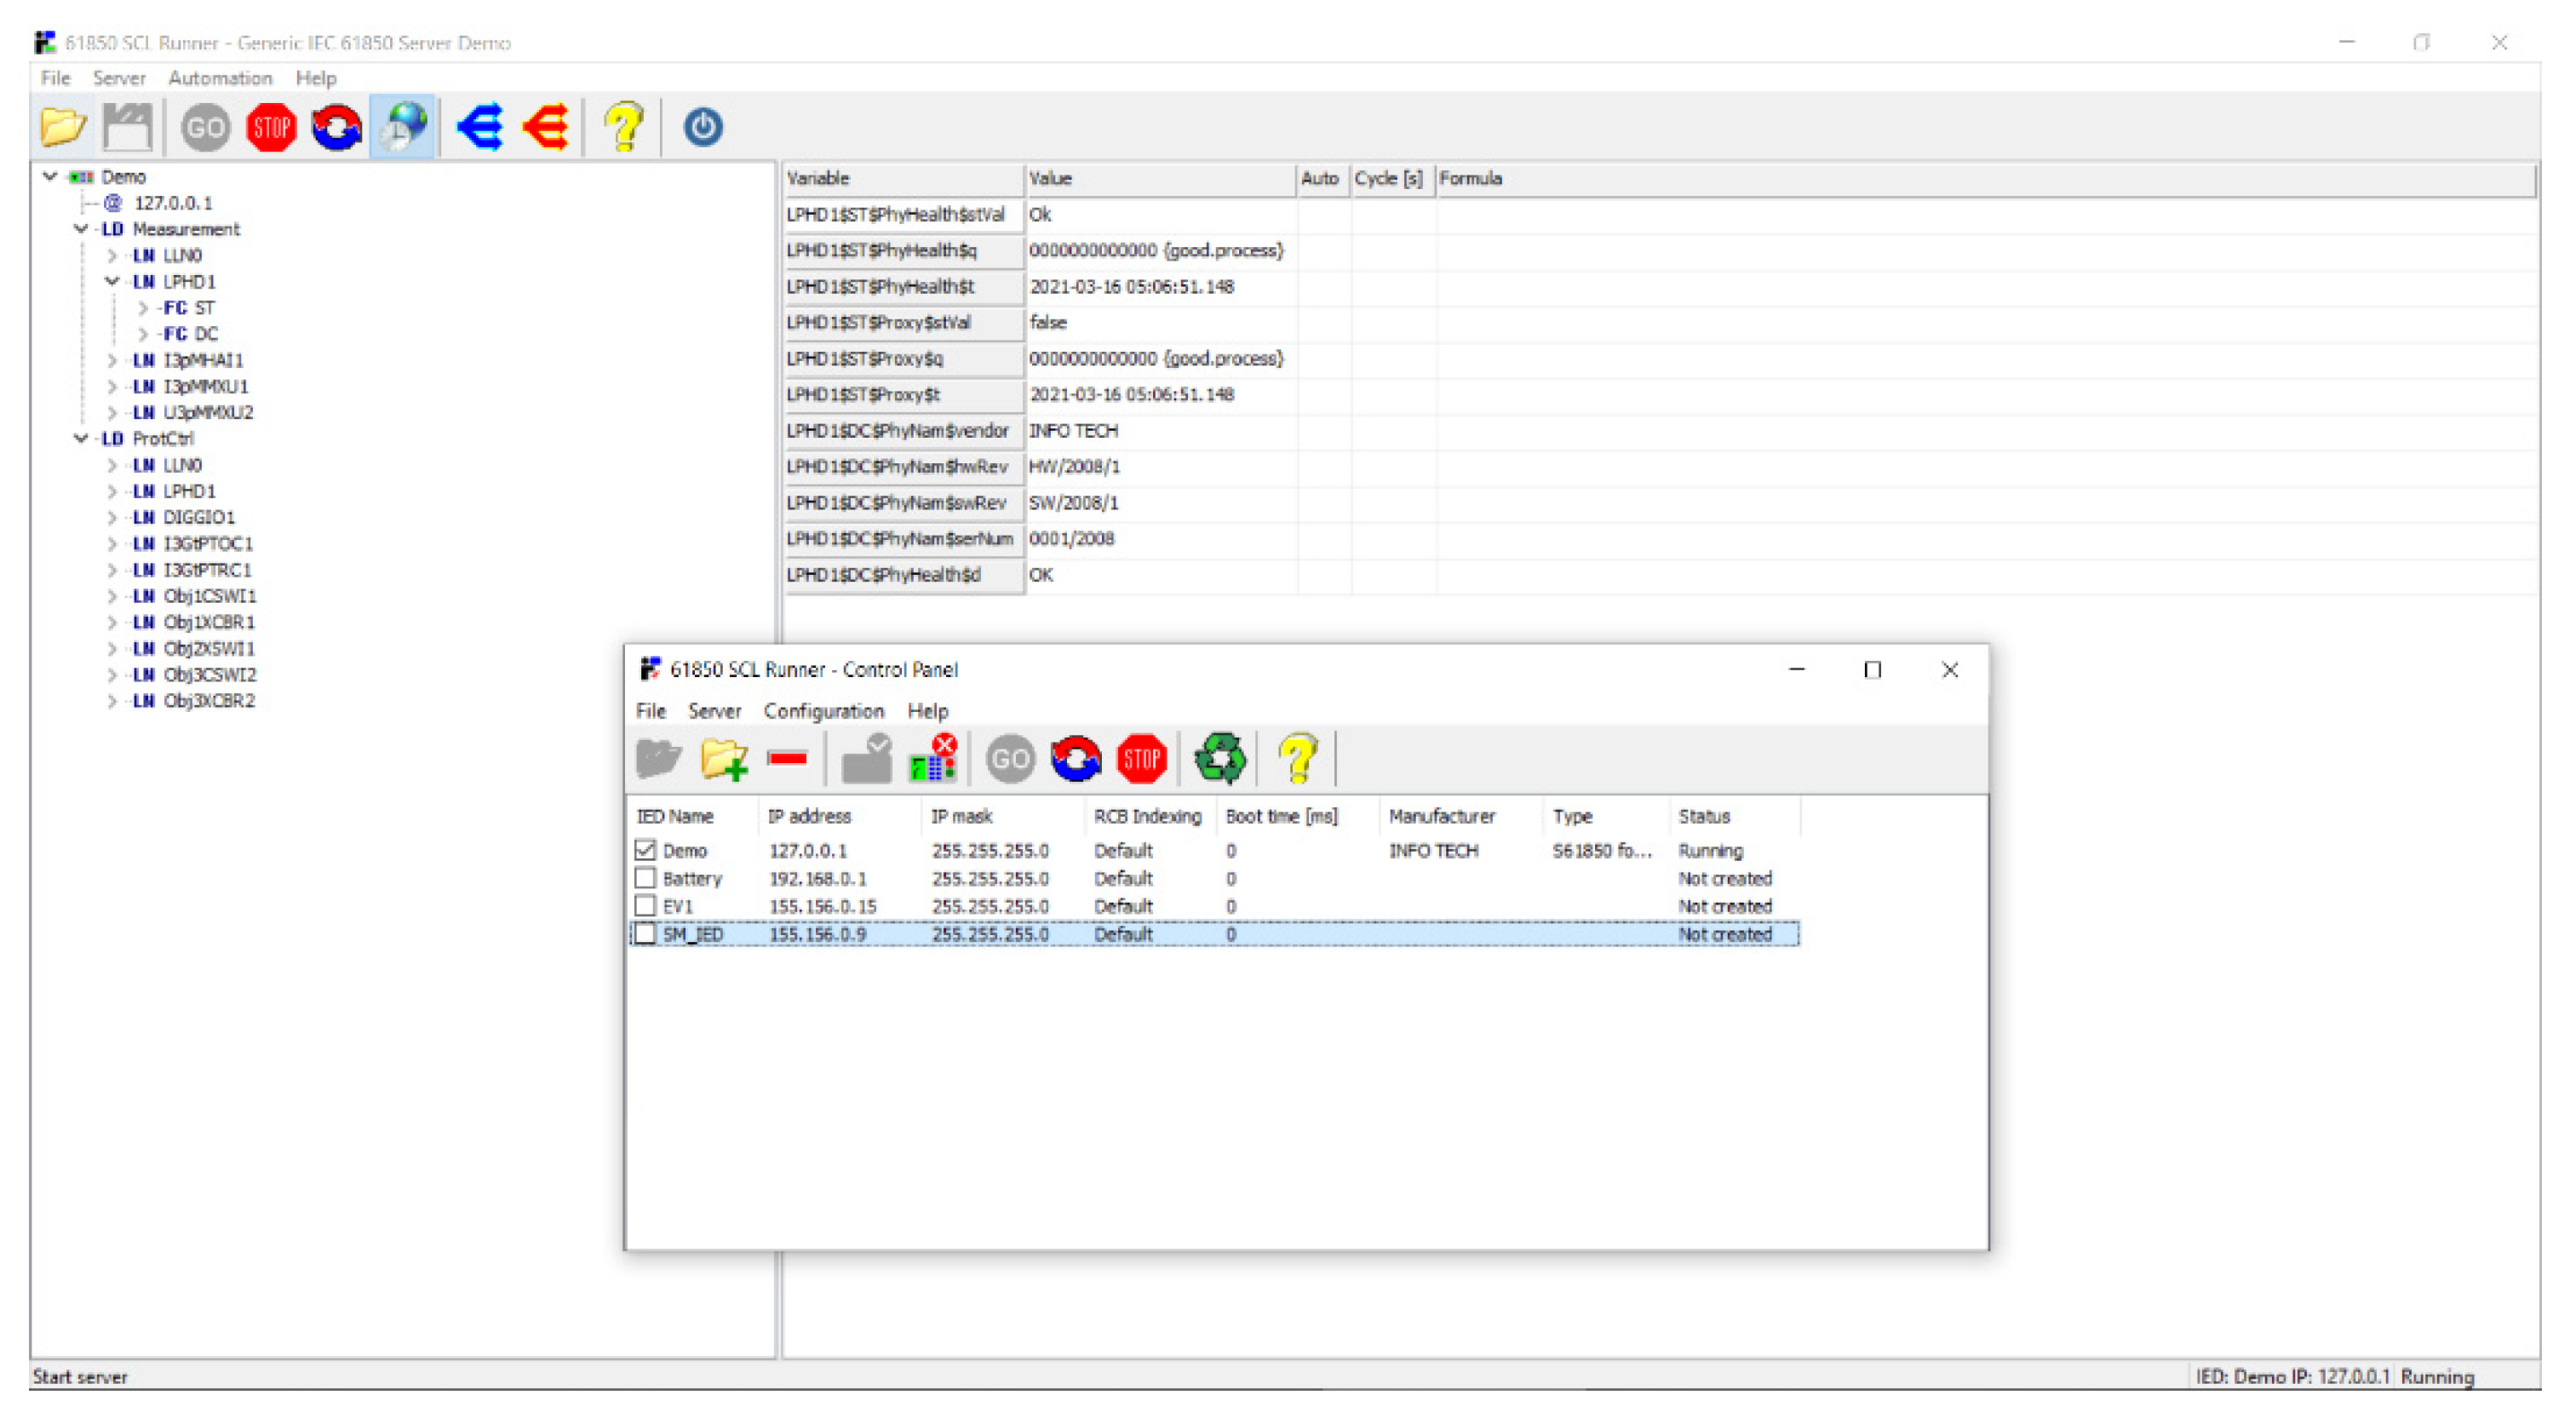Click the blue power button icon
This screenshot has width=2576, height=1418.
(x=703, y=127)
